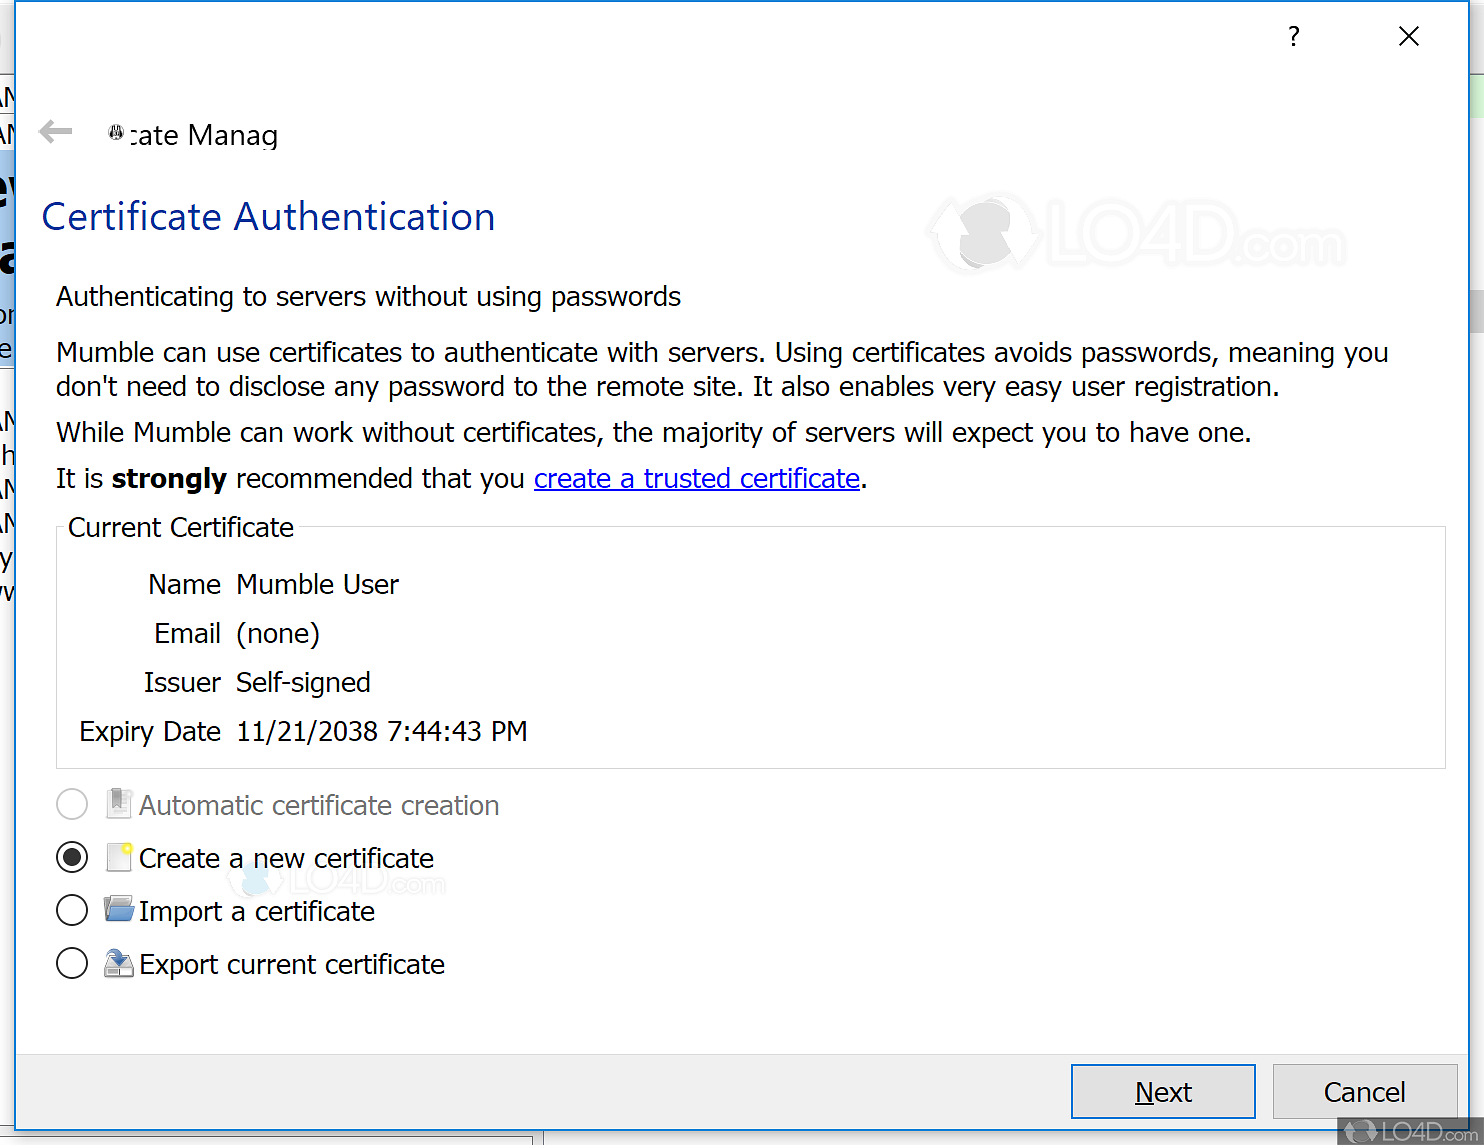Click the Certificate Authentication heading

coord(268,216)
